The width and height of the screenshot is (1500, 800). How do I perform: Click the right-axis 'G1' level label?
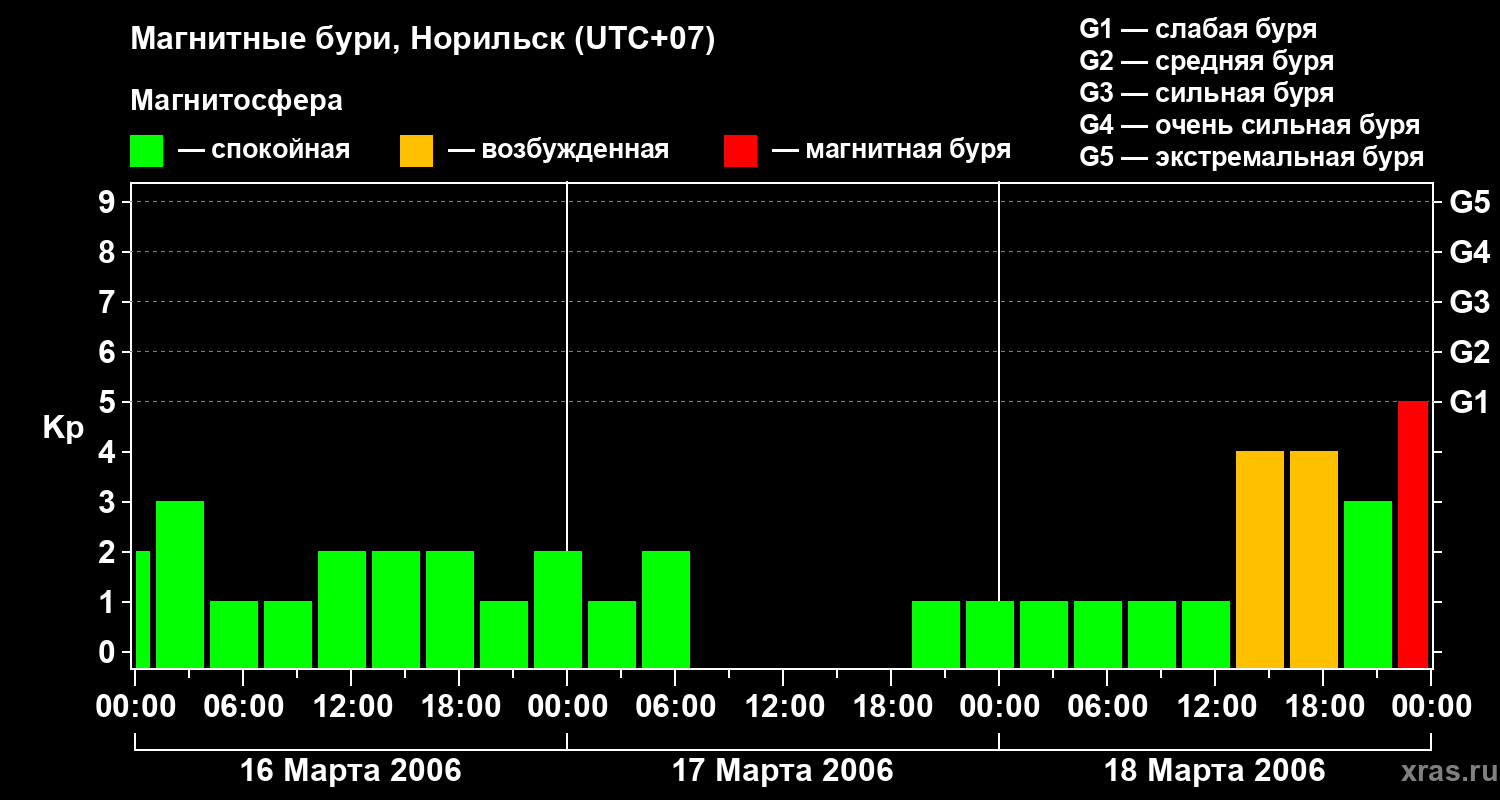[x=1469, y=402]
